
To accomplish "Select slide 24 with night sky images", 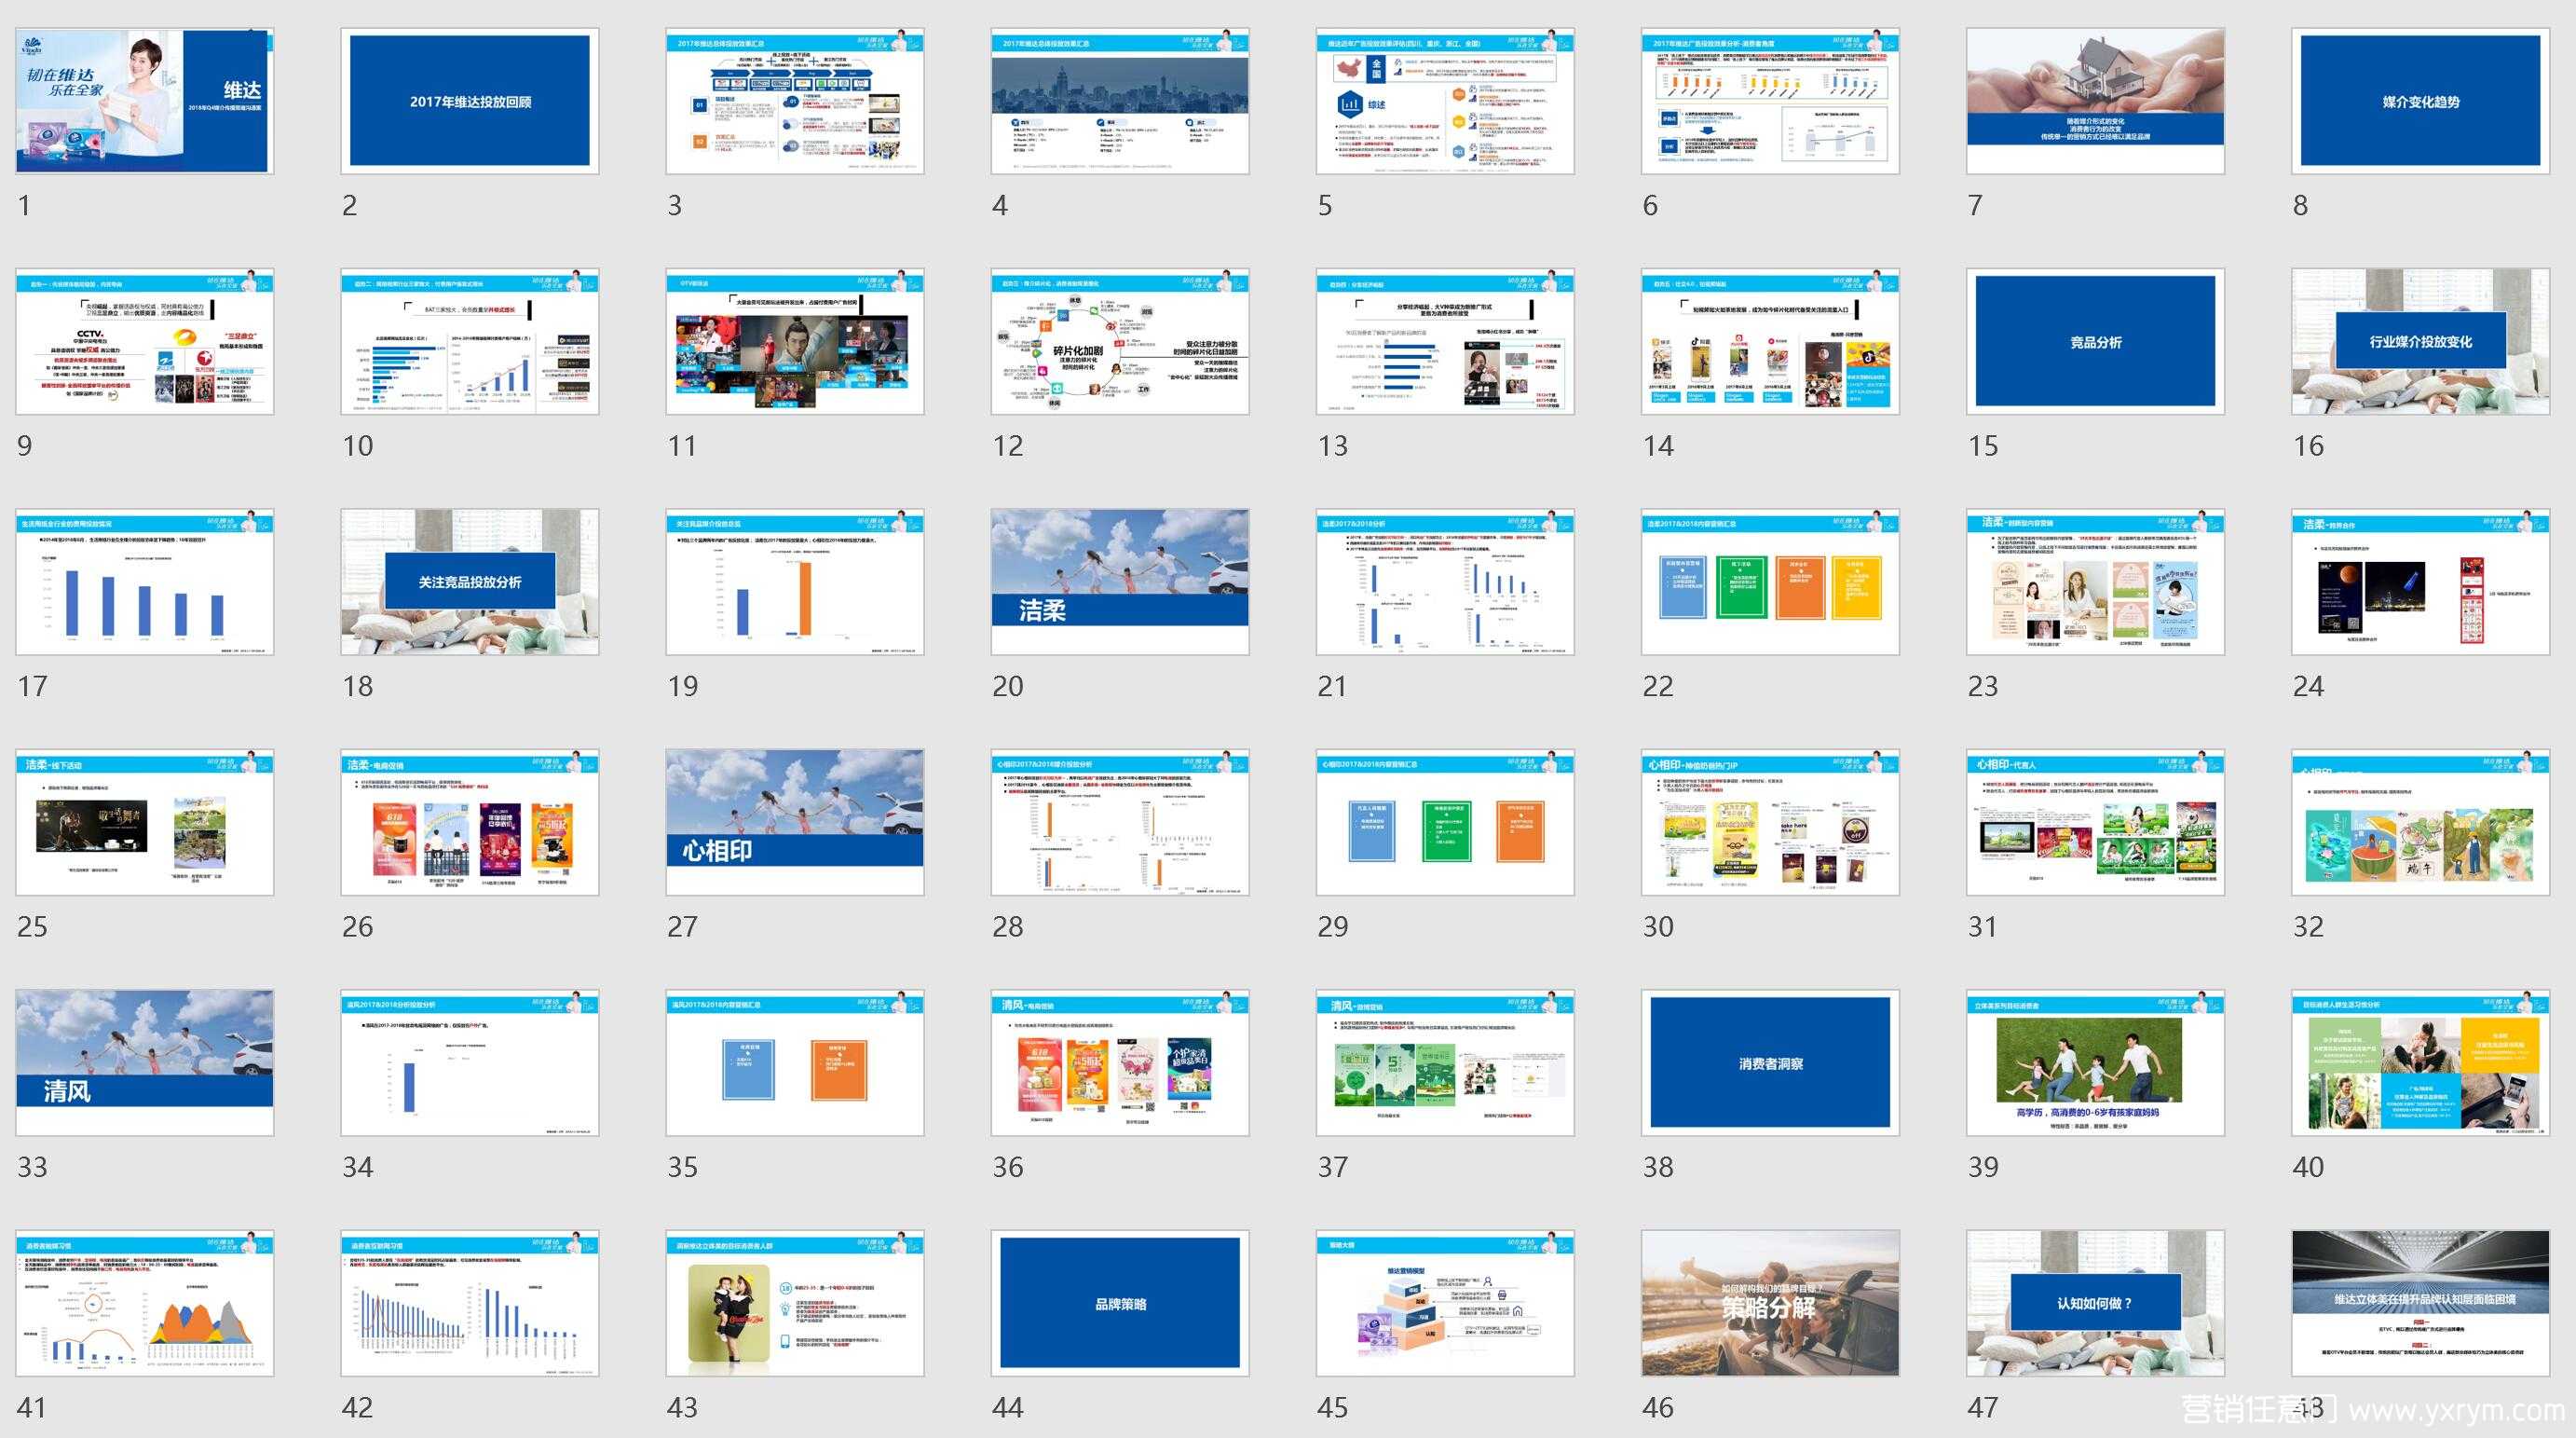I will [2420, 582].
